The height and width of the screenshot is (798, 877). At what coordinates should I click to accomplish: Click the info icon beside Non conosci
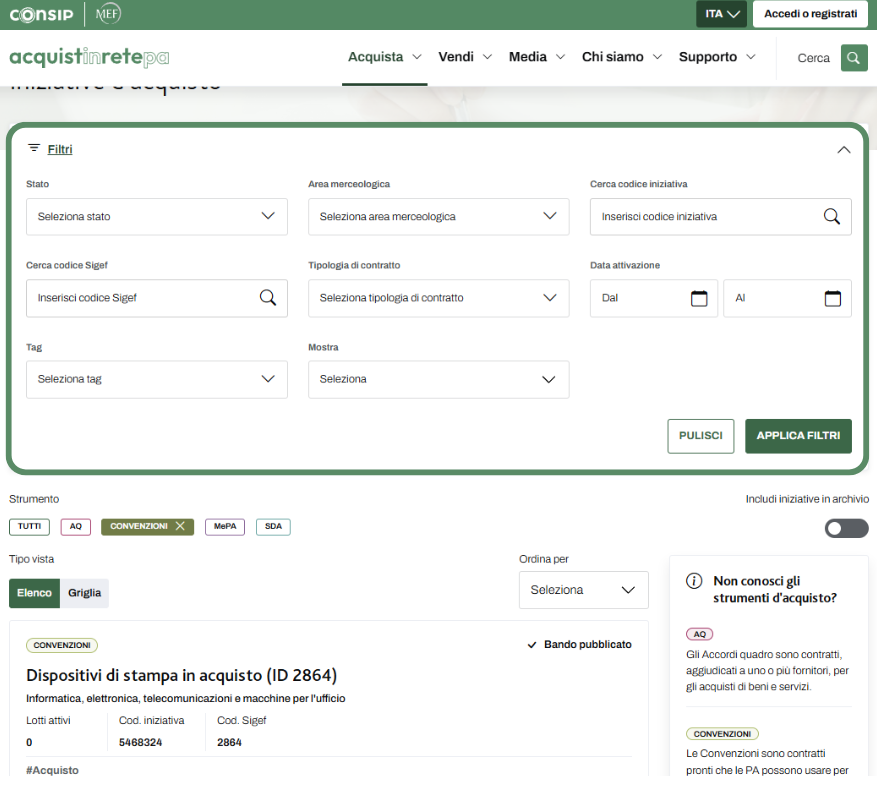pos(694,581)
